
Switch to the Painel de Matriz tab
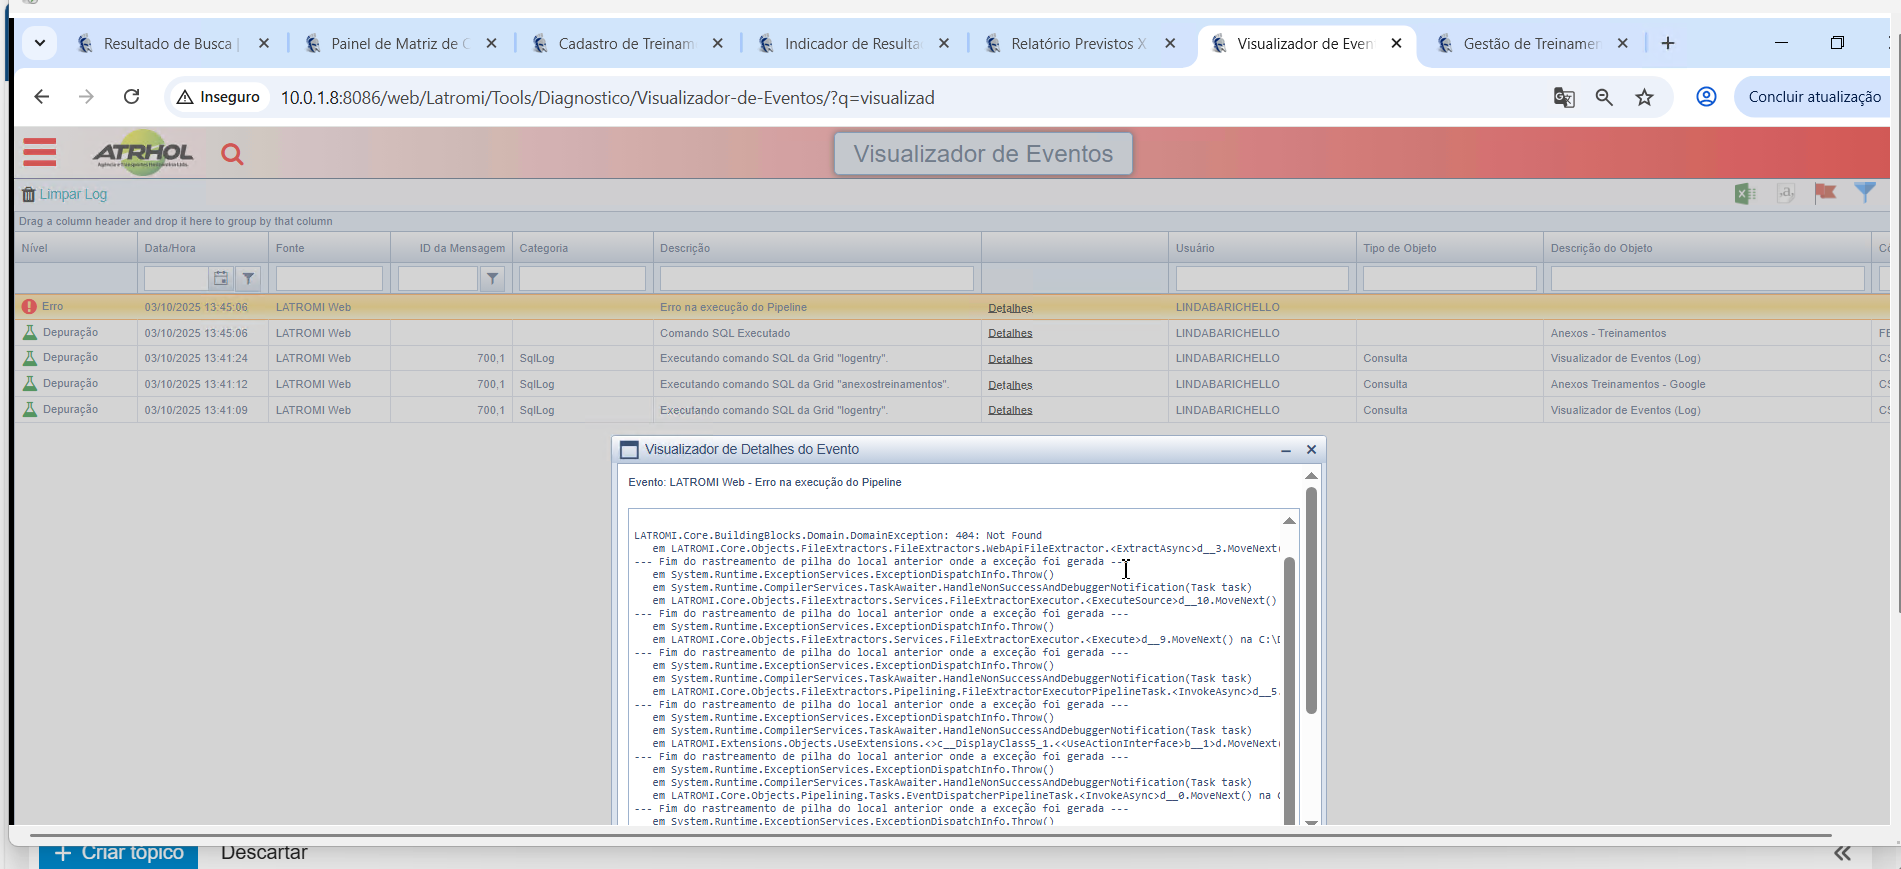tap(399, 44)
